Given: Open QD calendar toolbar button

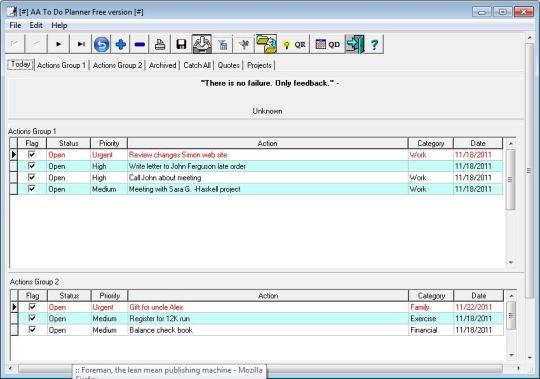Looking at the screenshot, I should coord(328,44).
